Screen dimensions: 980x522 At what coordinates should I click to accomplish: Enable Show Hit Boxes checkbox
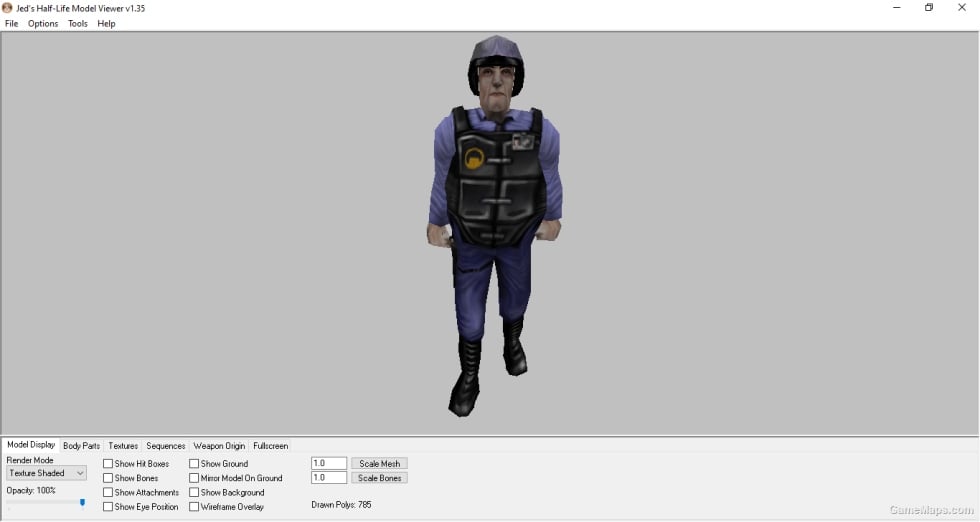click(x=108, y=464)
